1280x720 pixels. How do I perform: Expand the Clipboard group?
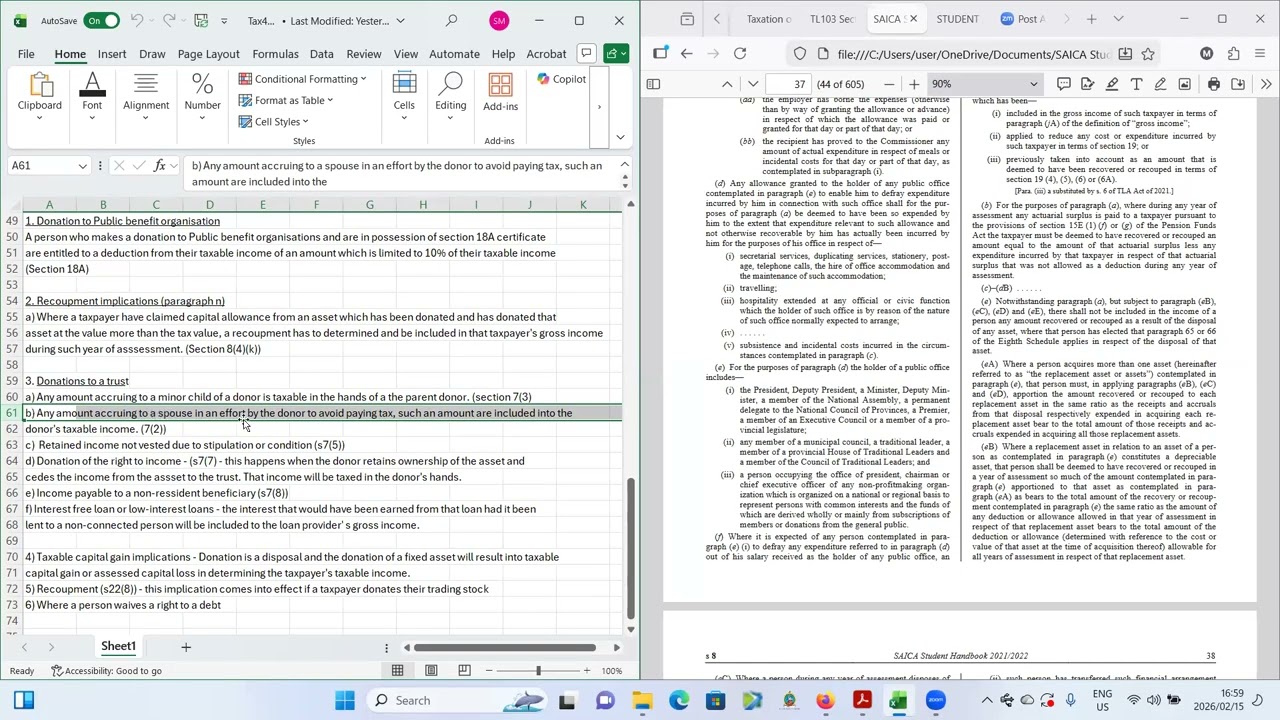40,96
